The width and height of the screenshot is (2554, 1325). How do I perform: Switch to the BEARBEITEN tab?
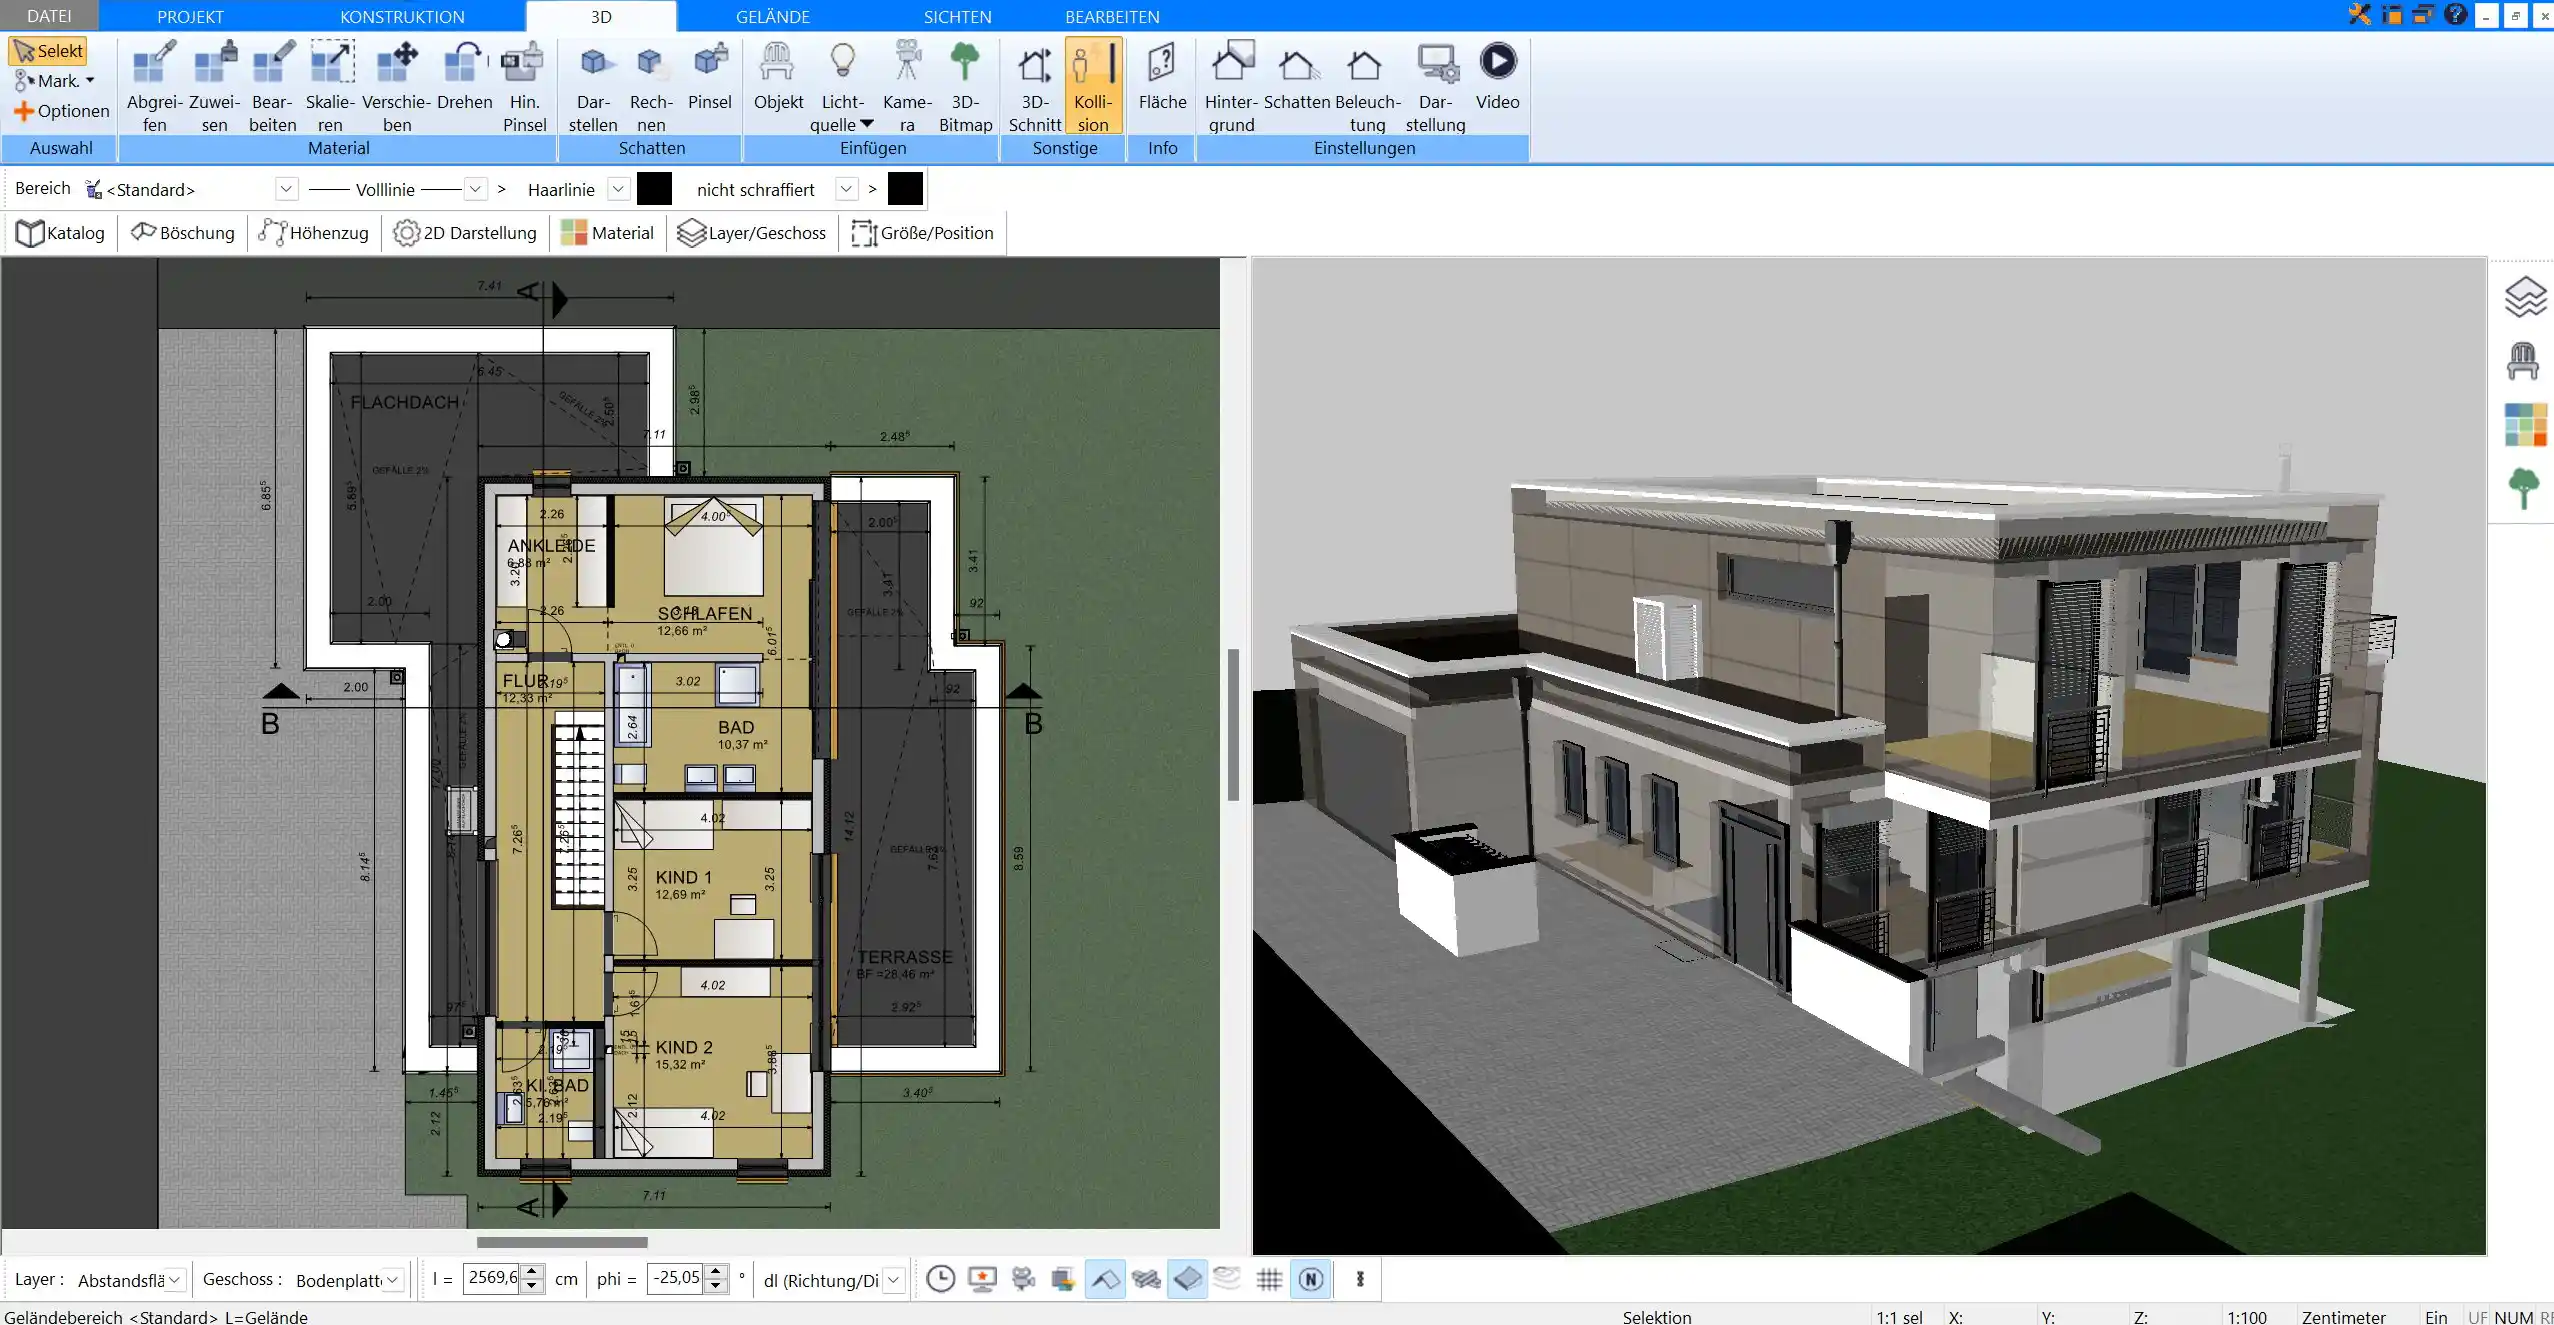1112,16
